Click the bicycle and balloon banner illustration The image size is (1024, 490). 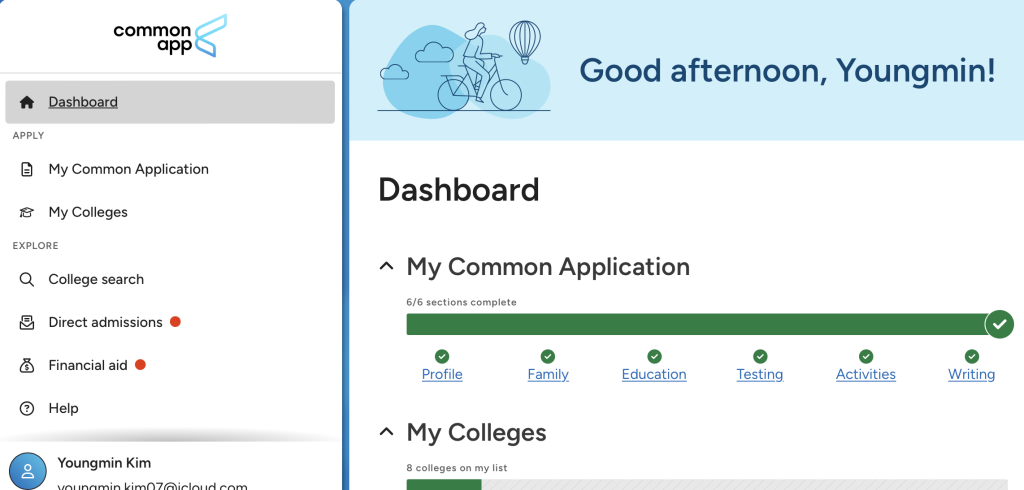(x=464, y=67)
